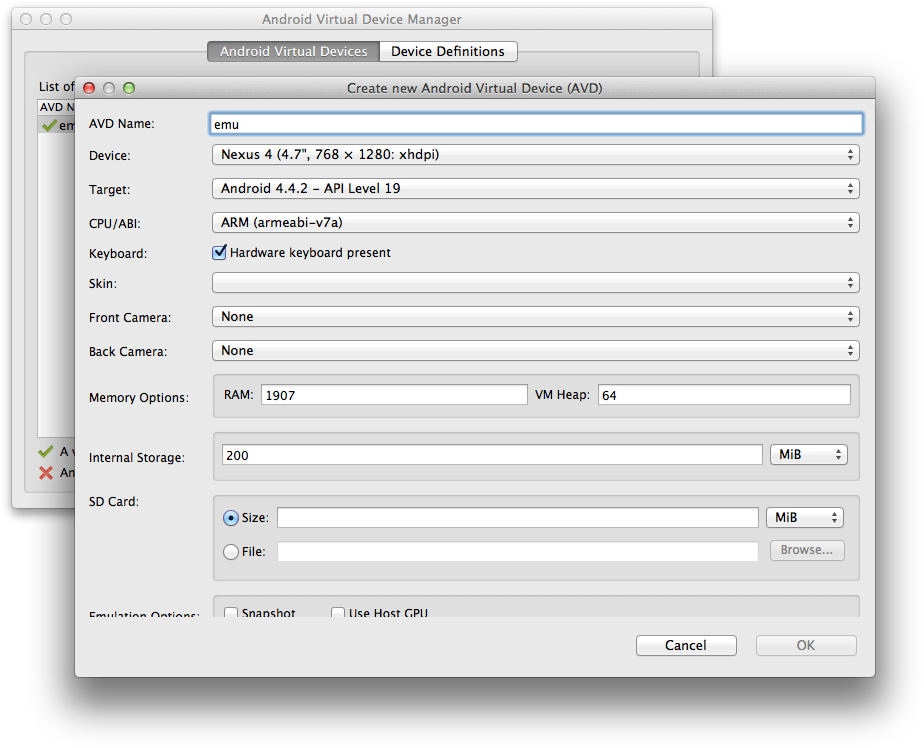Open the Target dropdown for Android 4.4.2
The width and height of the screenshot is (924, 748).
[535, 188]
